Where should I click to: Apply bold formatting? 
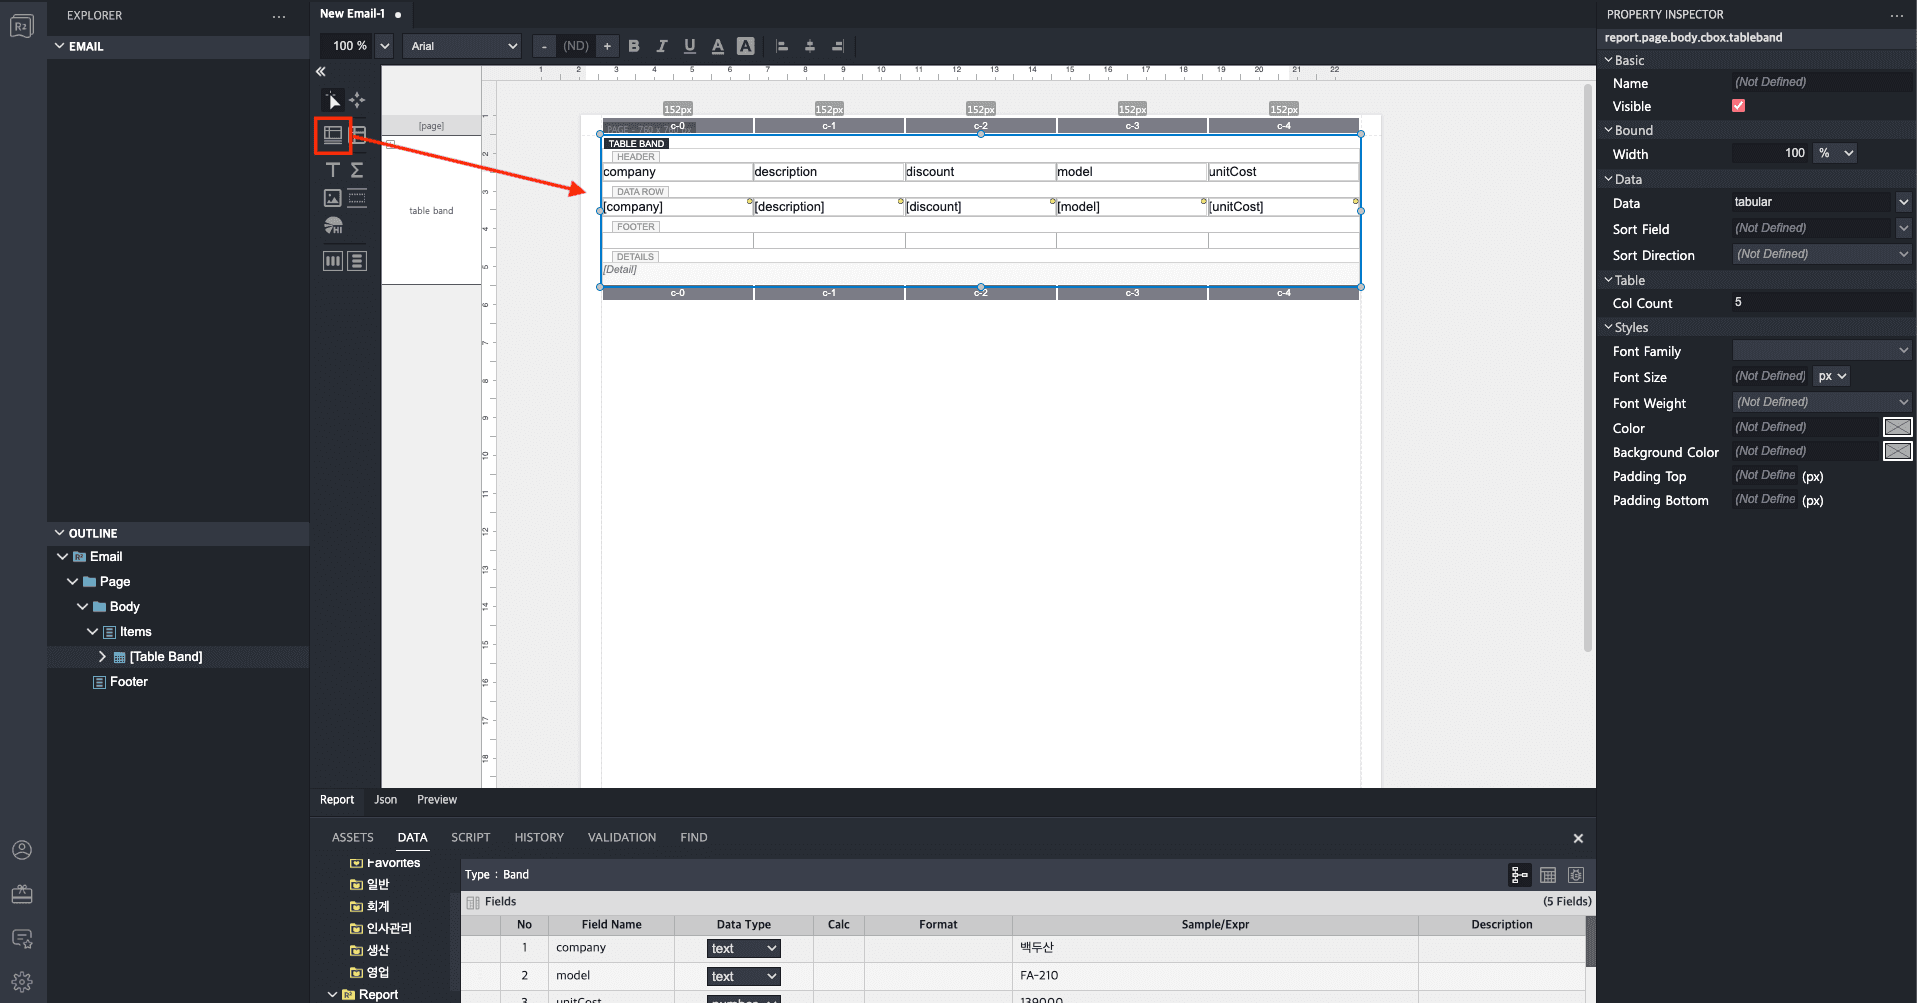[633, 46]
